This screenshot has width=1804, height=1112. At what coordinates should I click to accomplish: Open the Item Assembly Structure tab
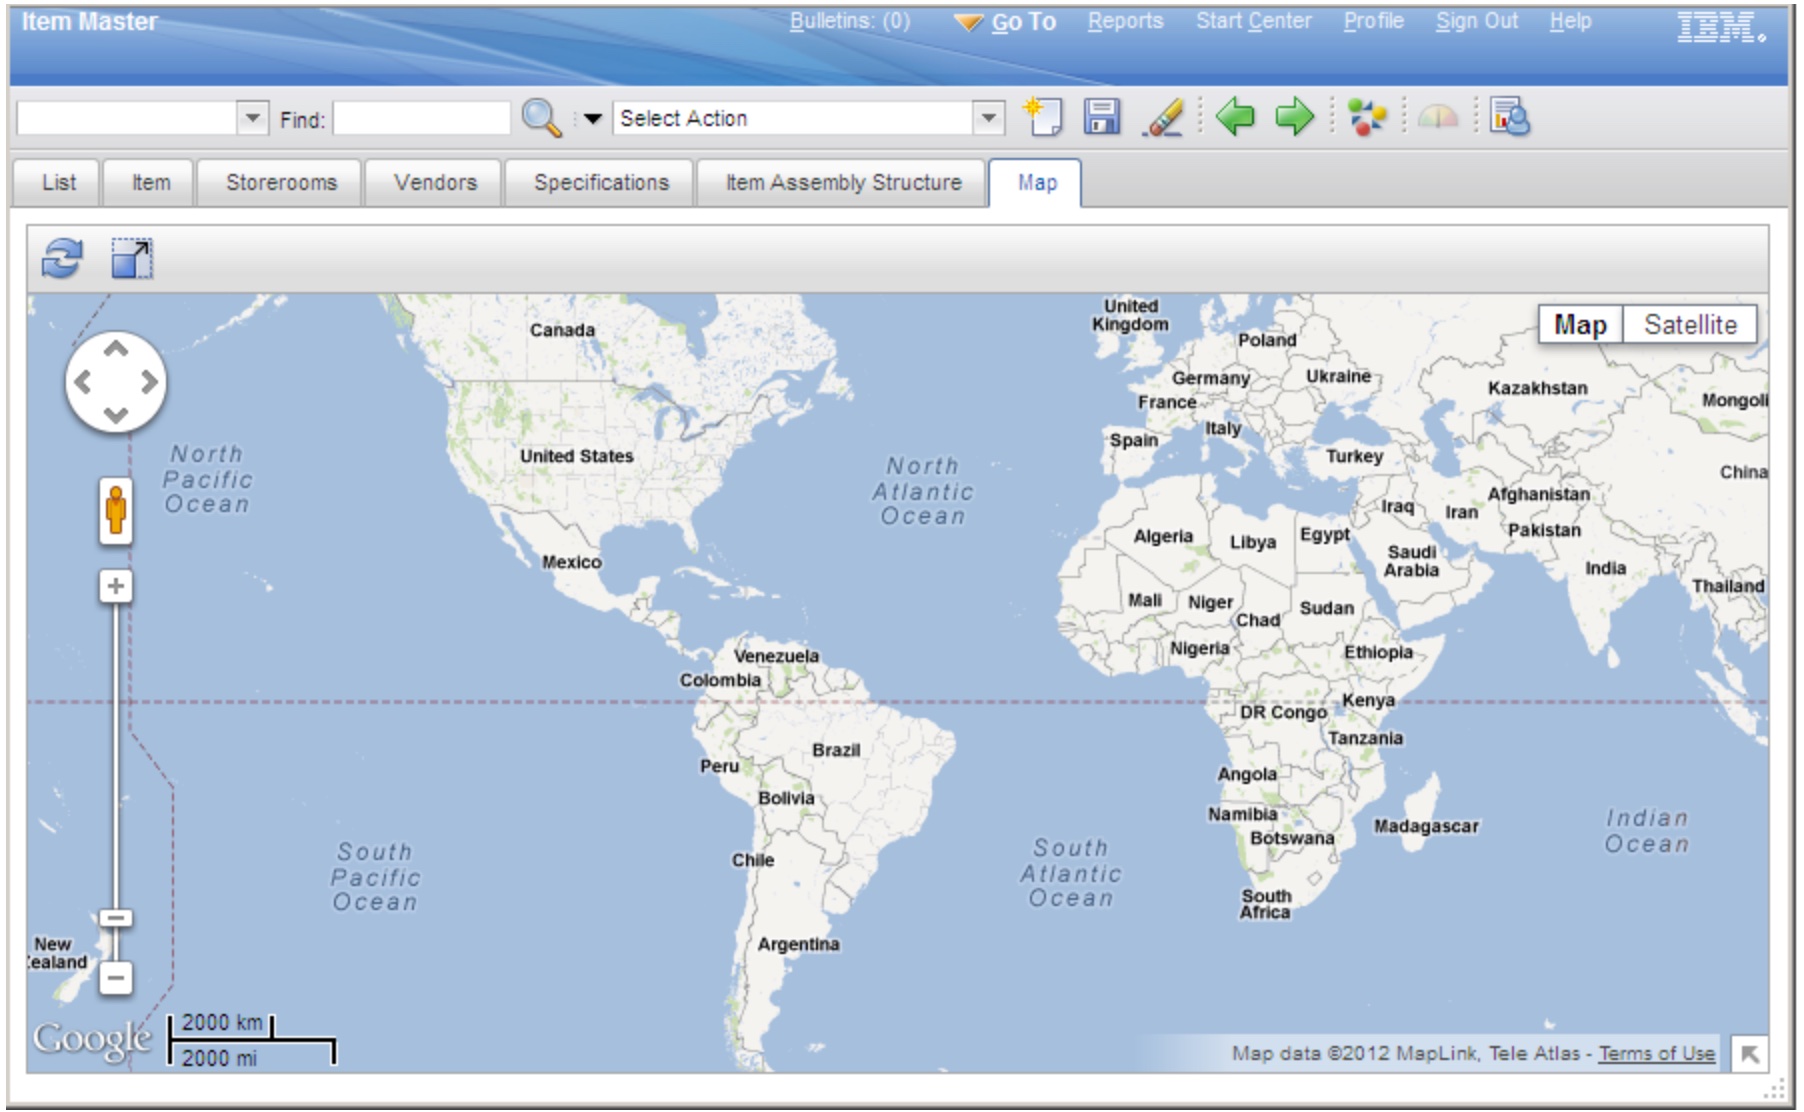843,183
